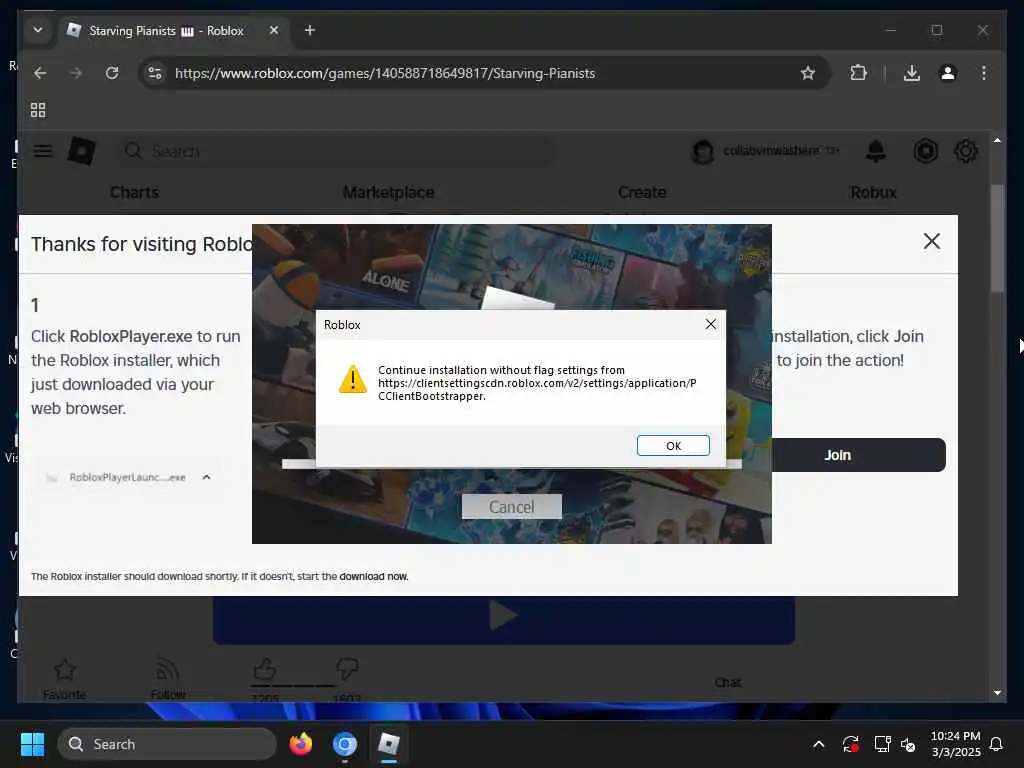Open the Create tab
1024x768 pixels.
pos(642,193)
